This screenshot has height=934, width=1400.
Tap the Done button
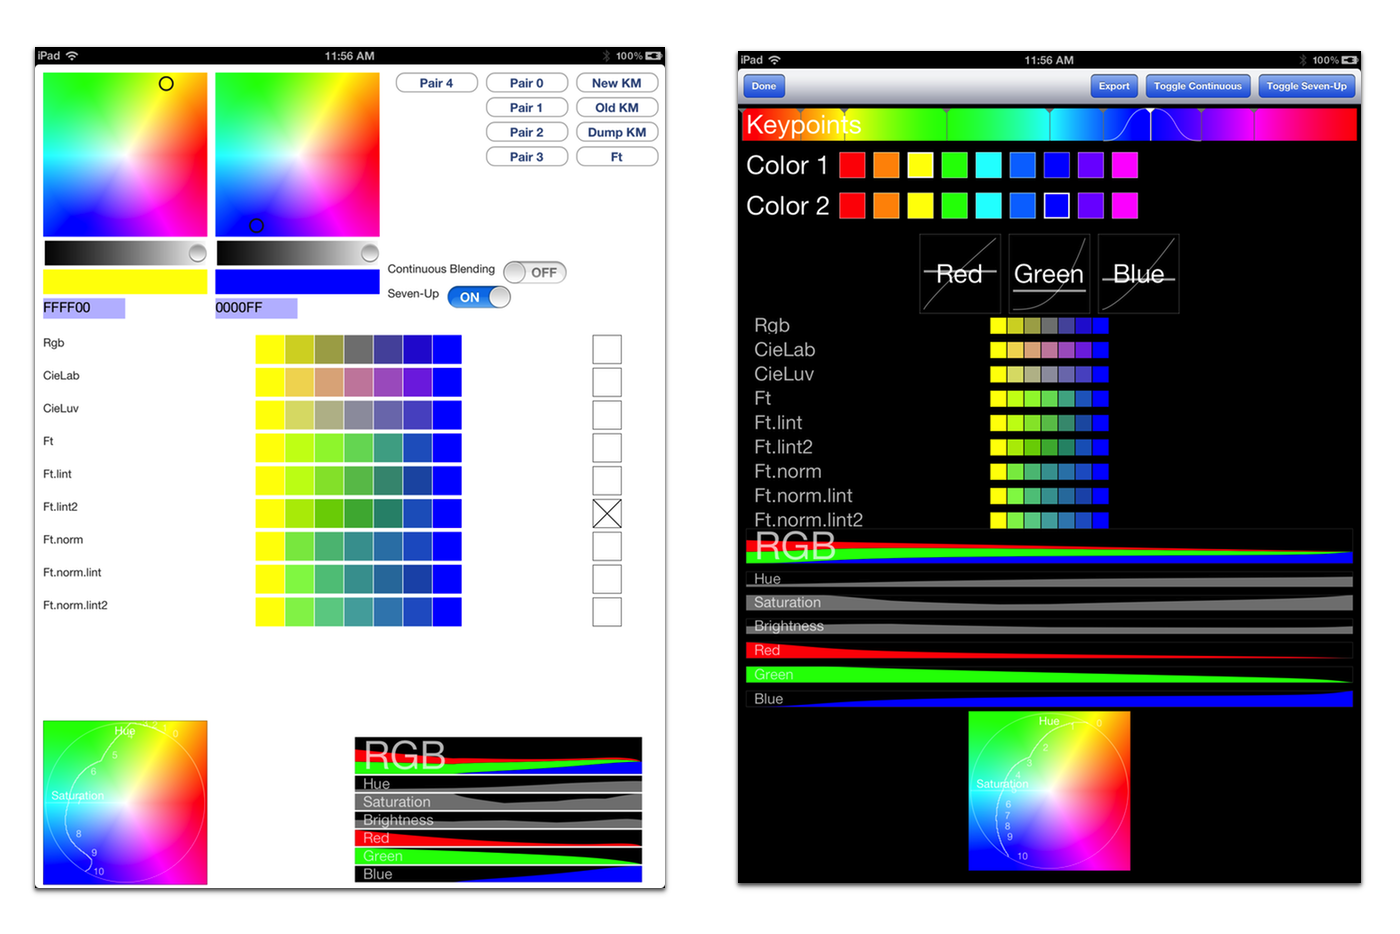[763, 86]
